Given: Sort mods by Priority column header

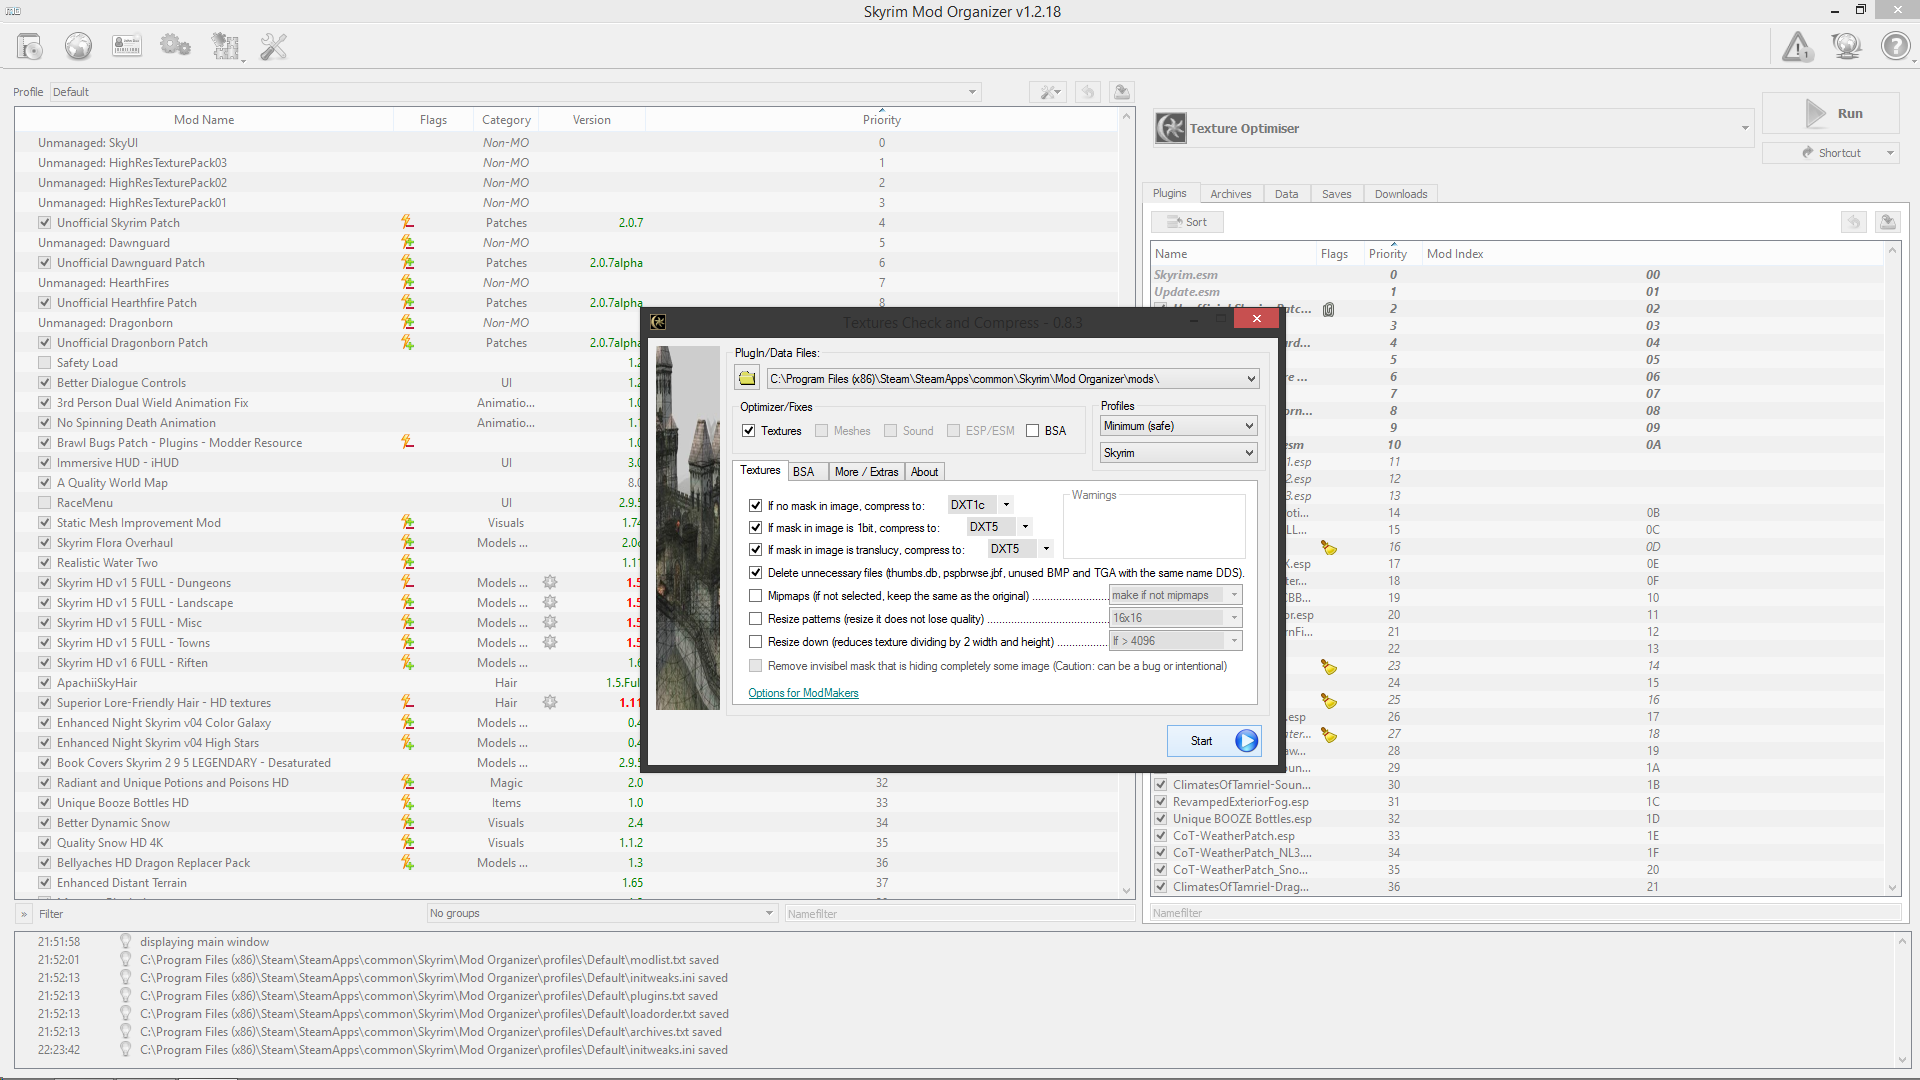Looking at the screenshot, I should coord(881,119).
